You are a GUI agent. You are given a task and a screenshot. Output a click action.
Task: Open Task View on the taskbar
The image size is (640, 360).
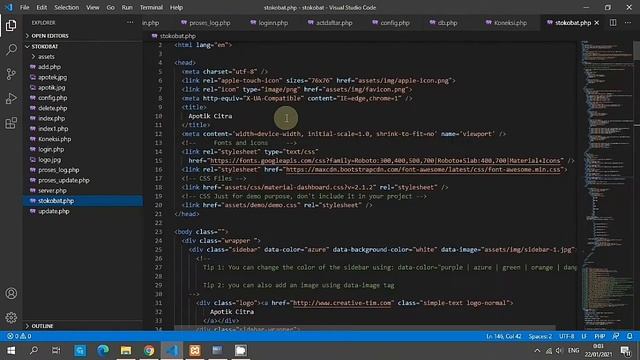click(x=56, y=351)
